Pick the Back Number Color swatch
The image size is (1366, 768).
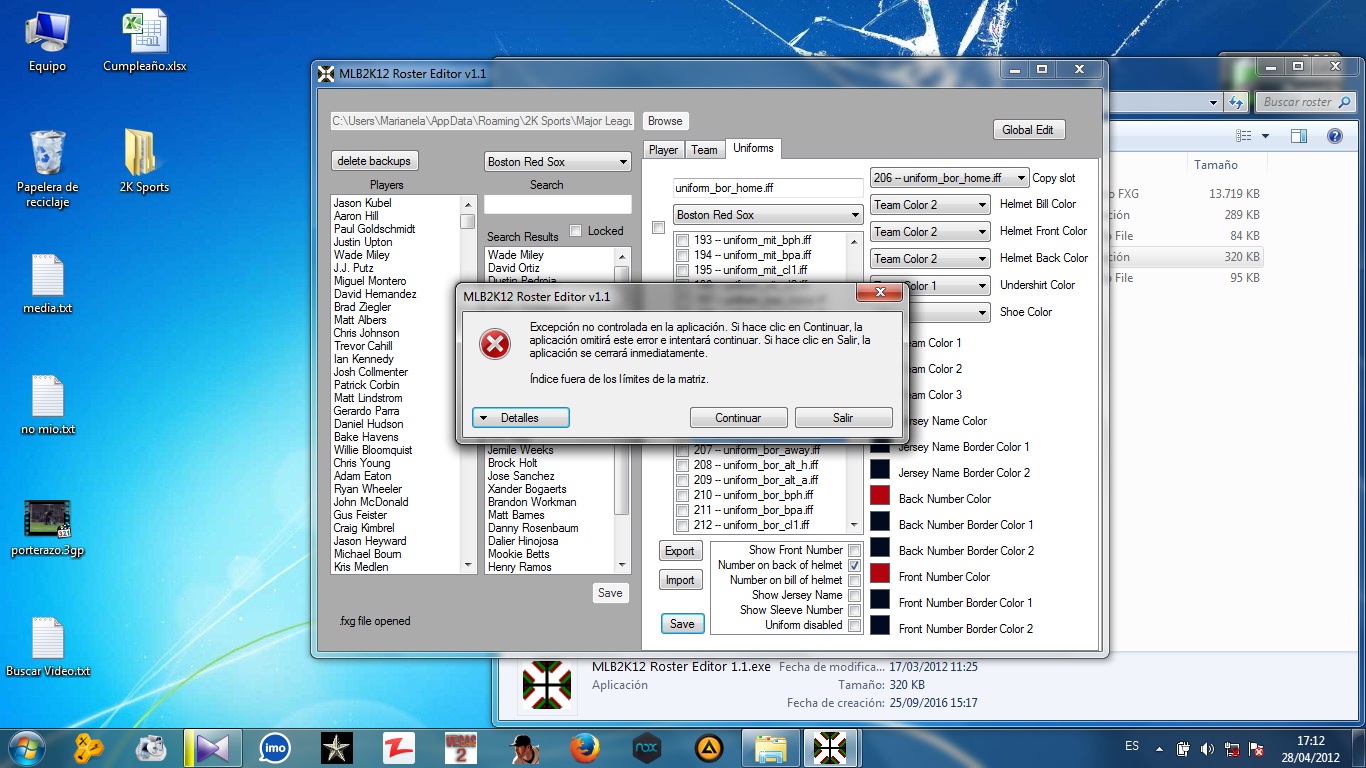880,495
